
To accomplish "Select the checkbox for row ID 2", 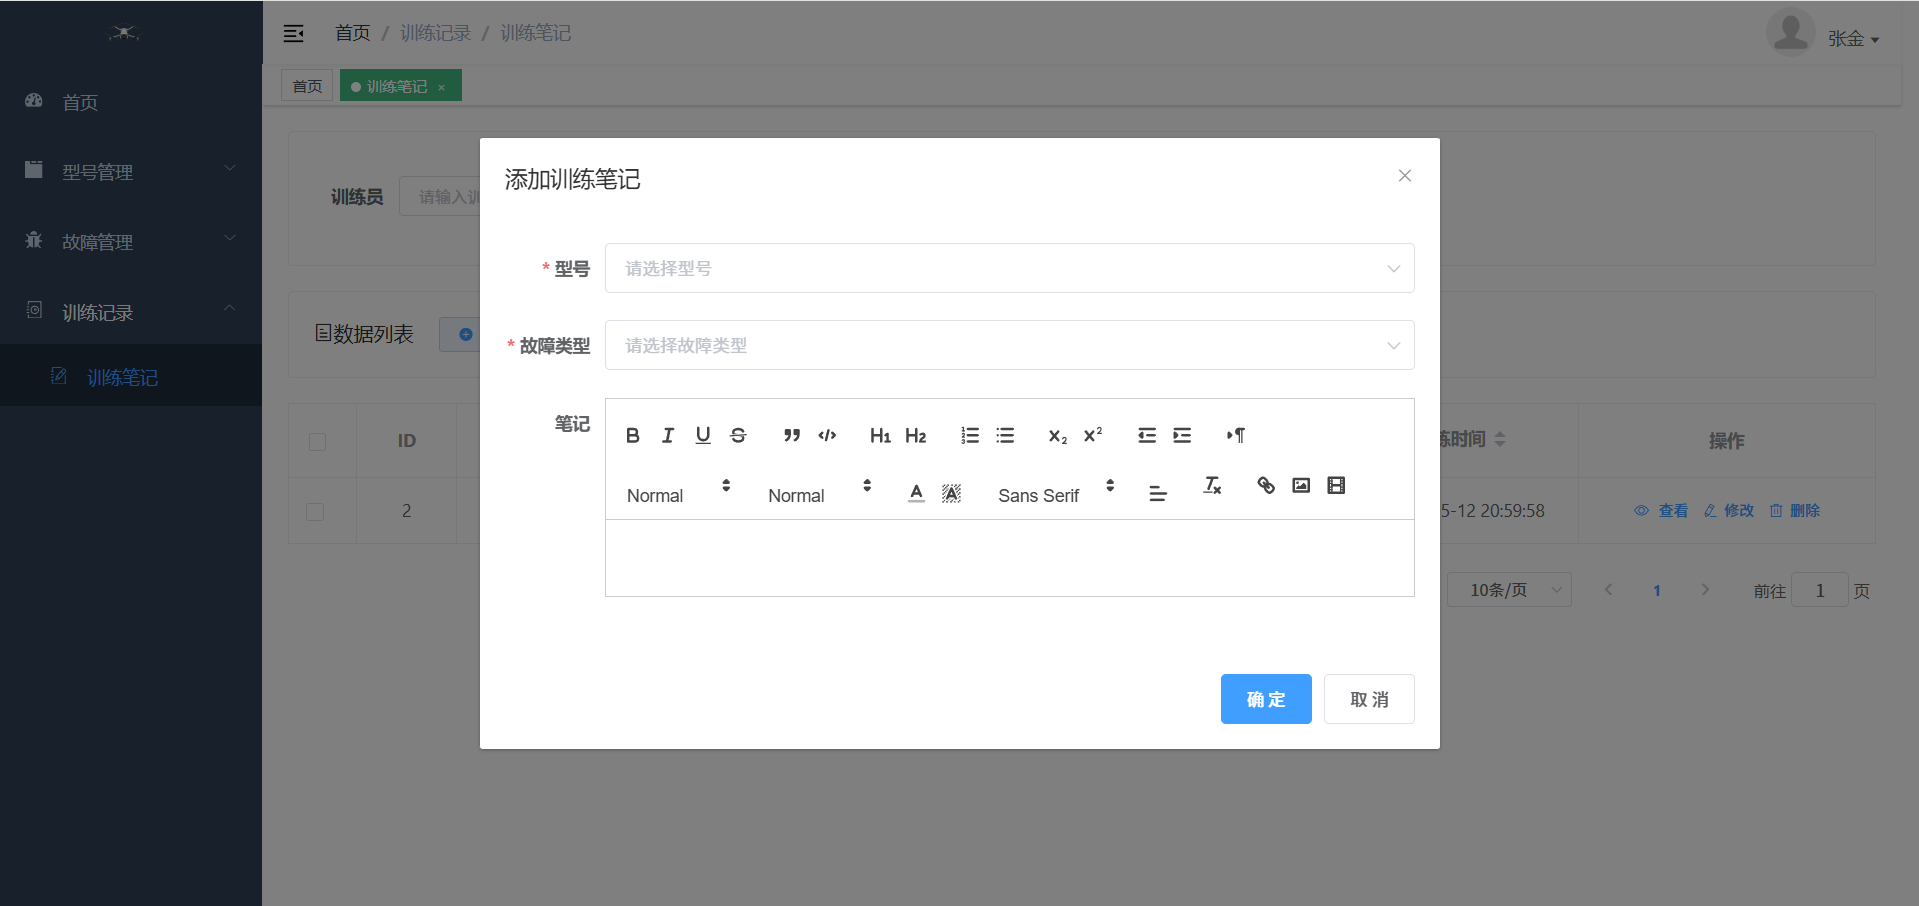I will (x=315, y=511).
